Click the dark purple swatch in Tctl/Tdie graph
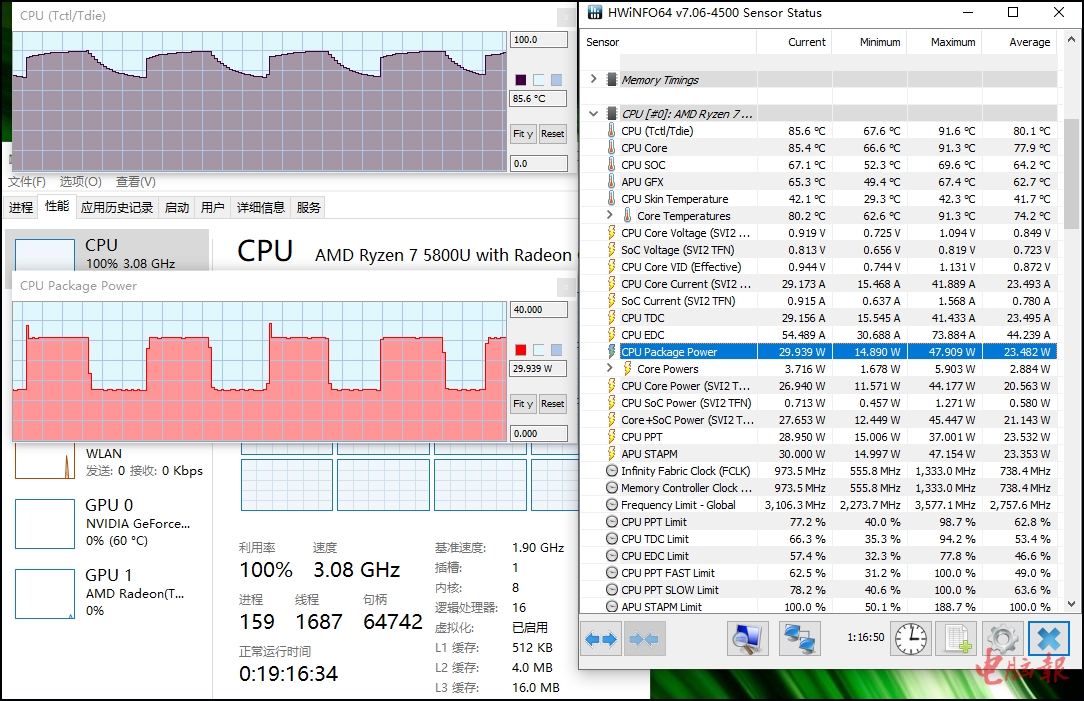Image resolution: width=1084 pixels, height=701 pixels. pyautogui.click(x=520, y=80)
